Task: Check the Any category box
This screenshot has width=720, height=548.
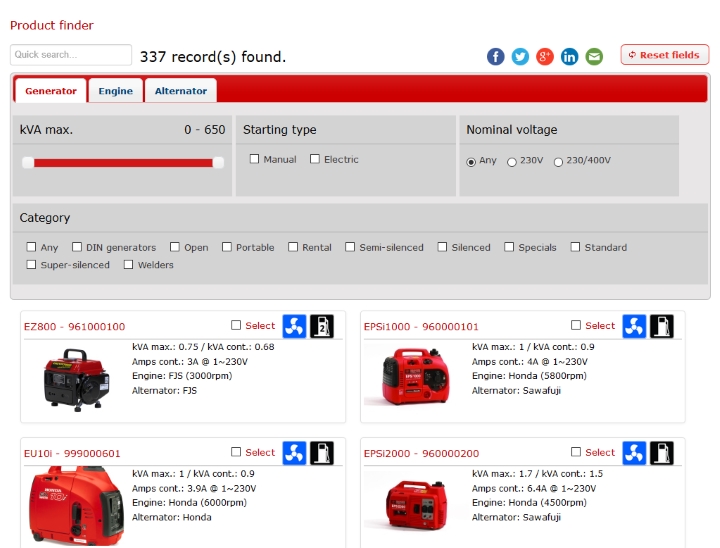Action: [31, 247]
